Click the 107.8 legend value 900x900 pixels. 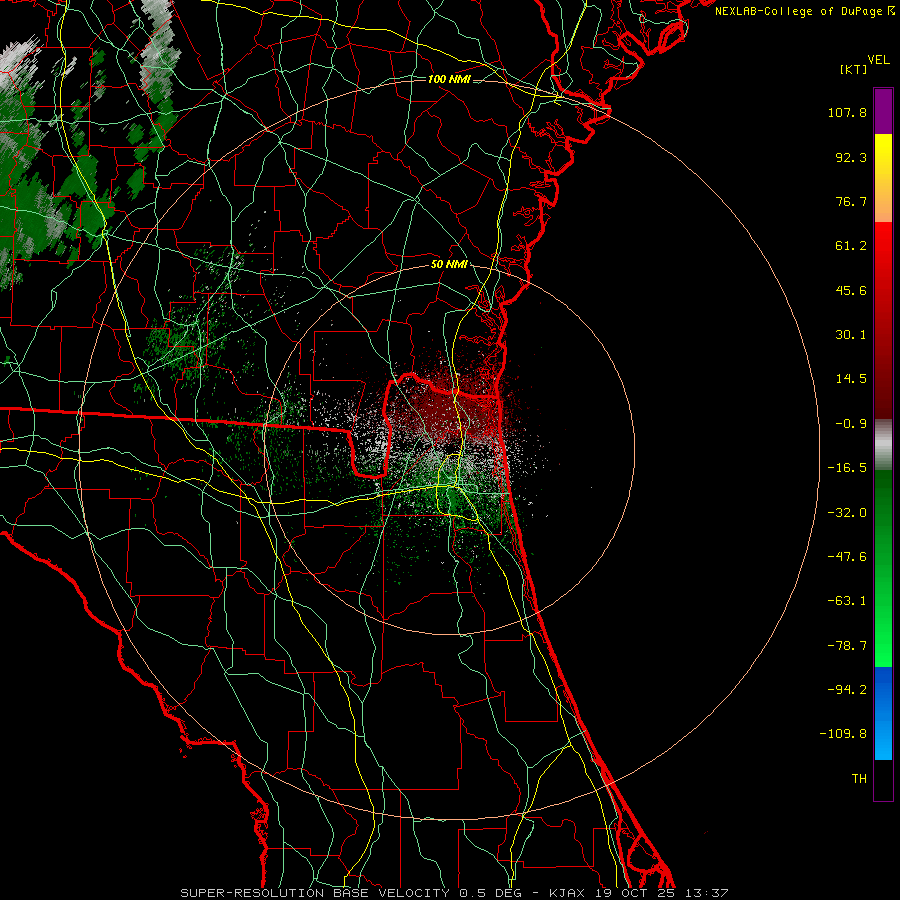(847, 112)
